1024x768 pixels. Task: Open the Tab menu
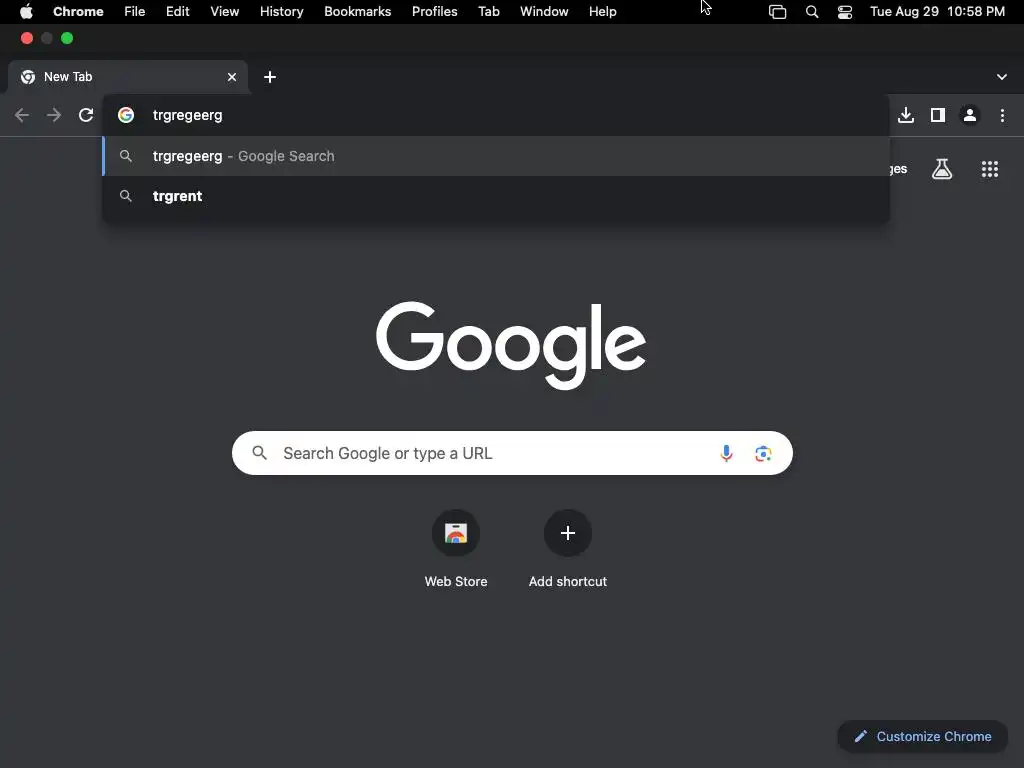[x=488, y=12]
